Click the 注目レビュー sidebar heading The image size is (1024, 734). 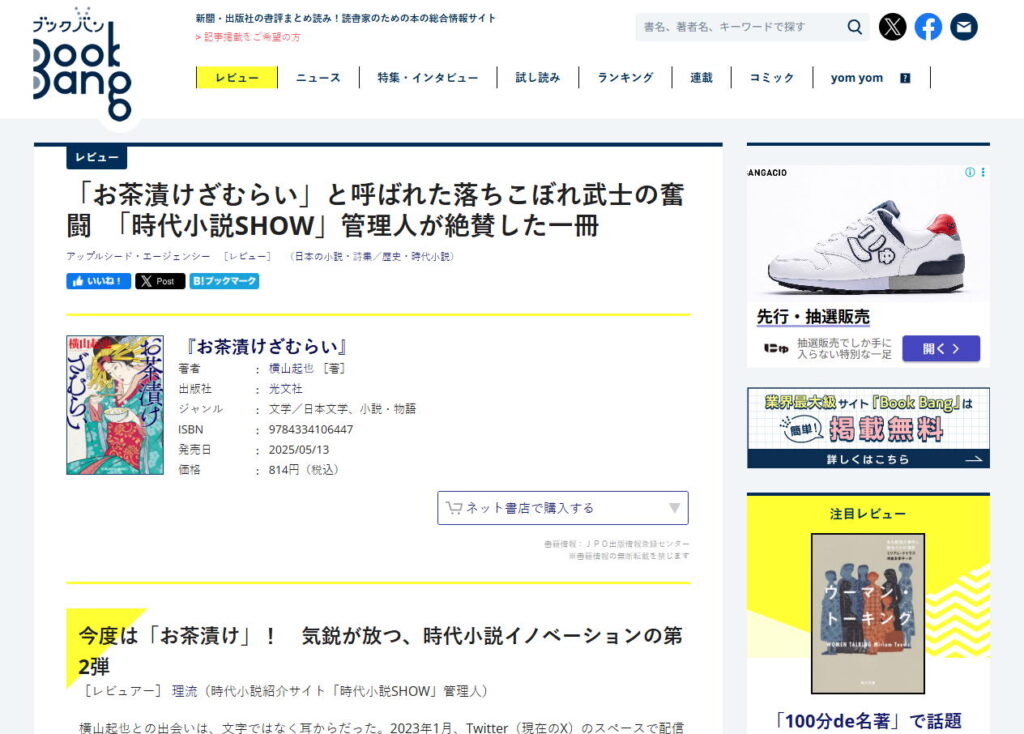point(868,514)
